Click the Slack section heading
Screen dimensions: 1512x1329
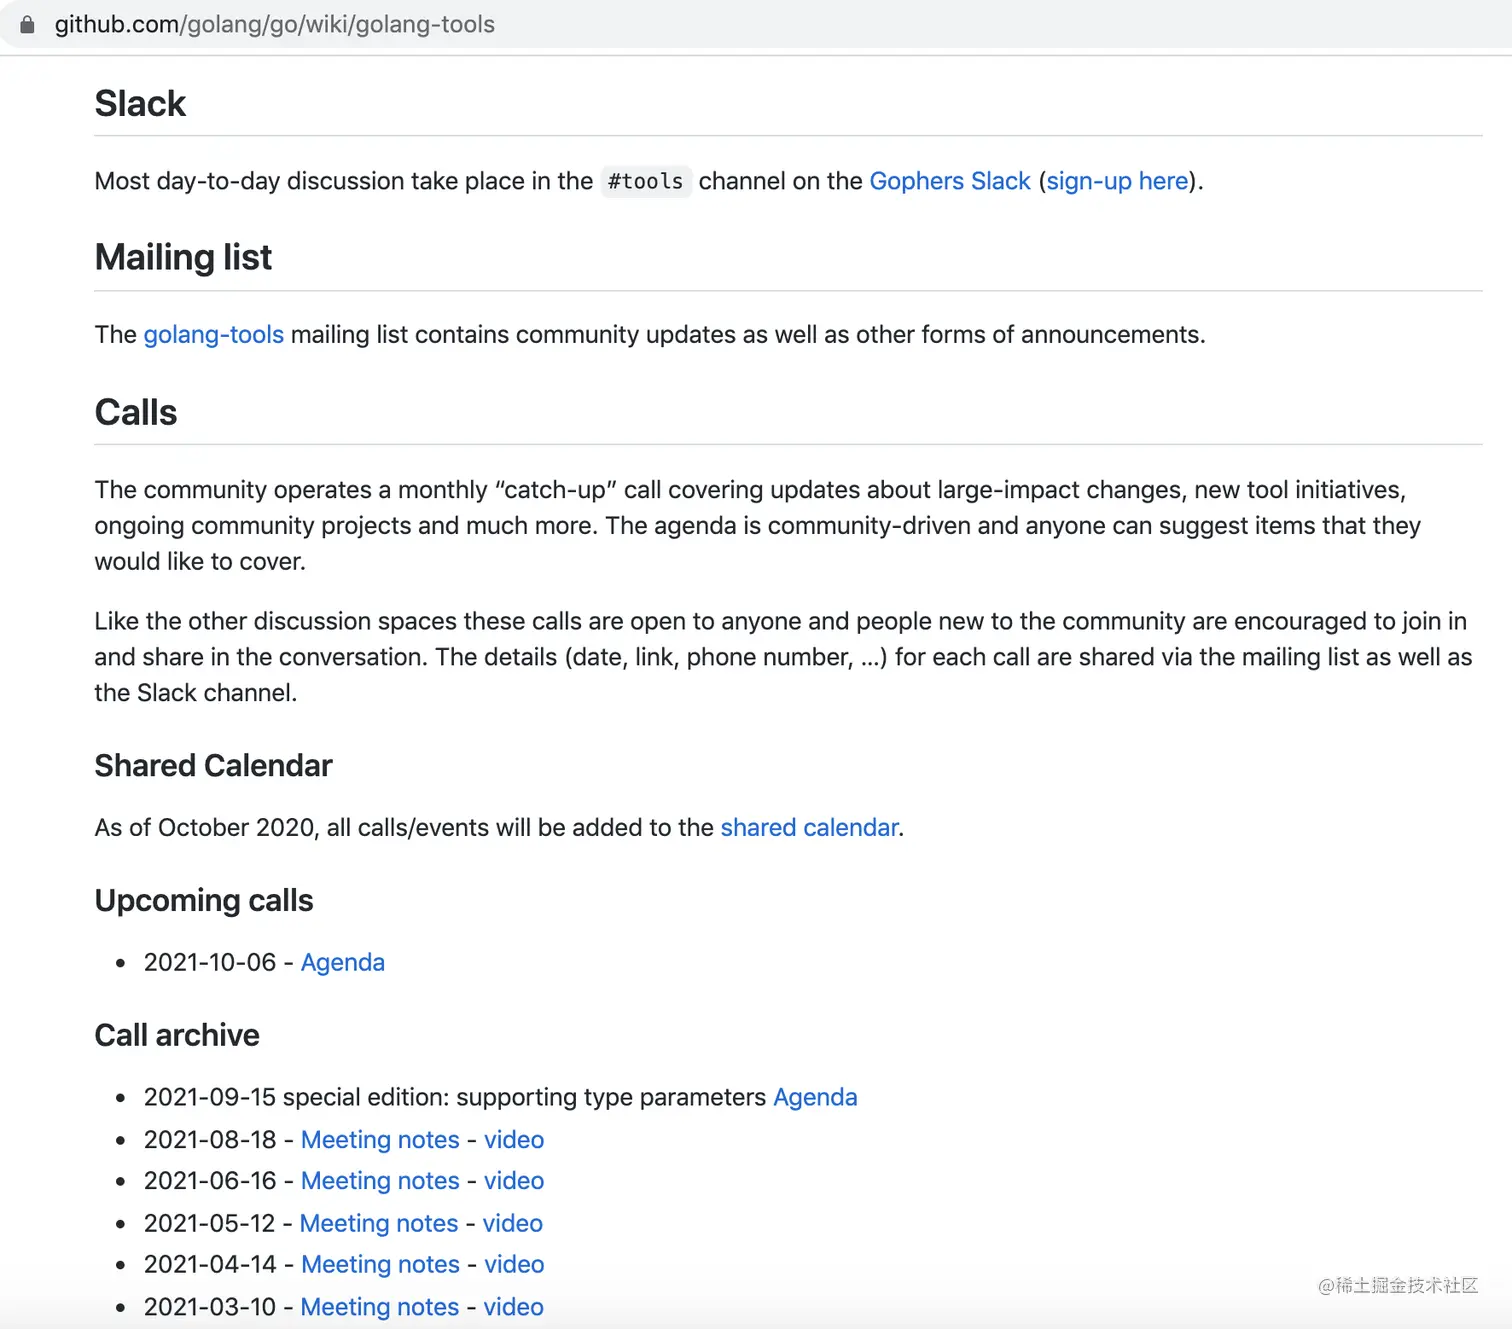click(x=140, y=104)
